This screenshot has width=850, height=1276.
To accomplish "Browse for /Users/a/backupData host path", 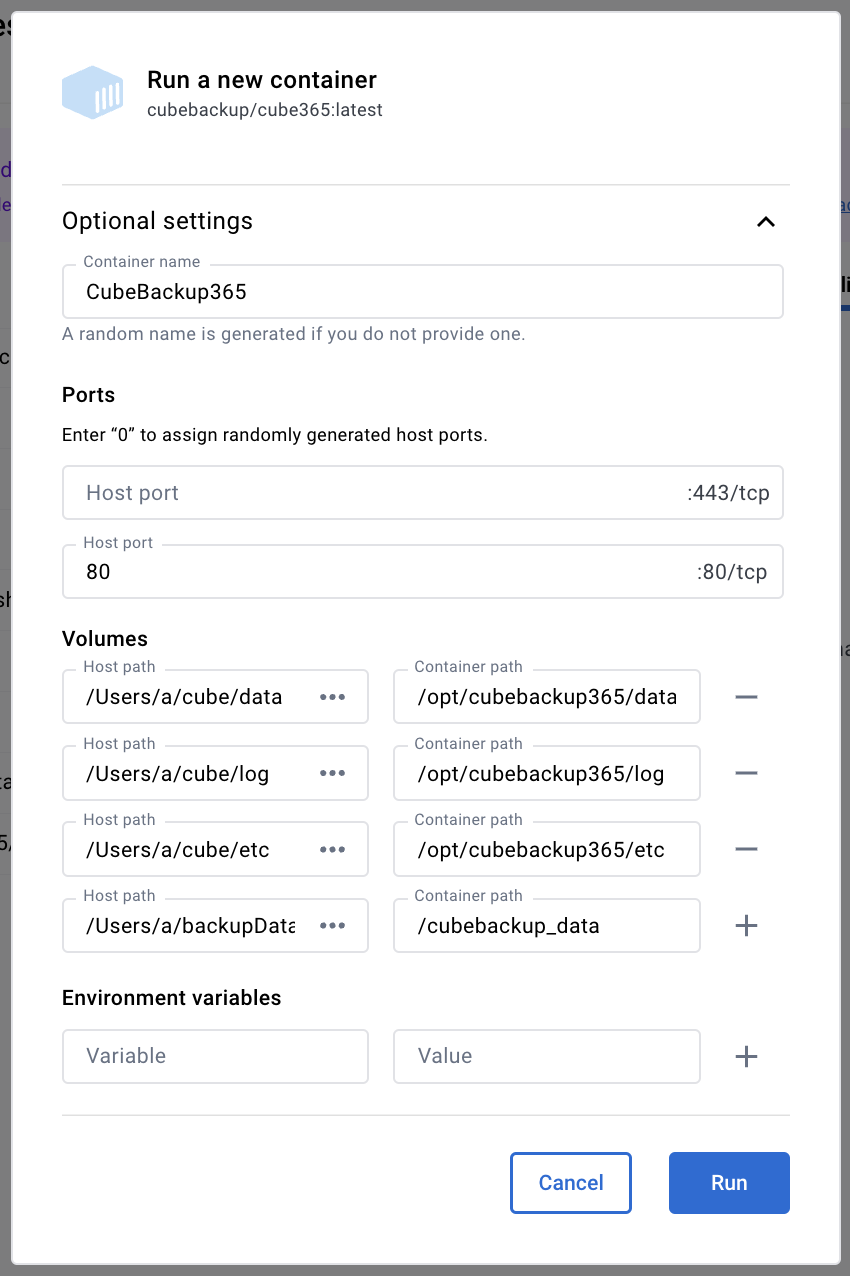I will click(333, 925).
